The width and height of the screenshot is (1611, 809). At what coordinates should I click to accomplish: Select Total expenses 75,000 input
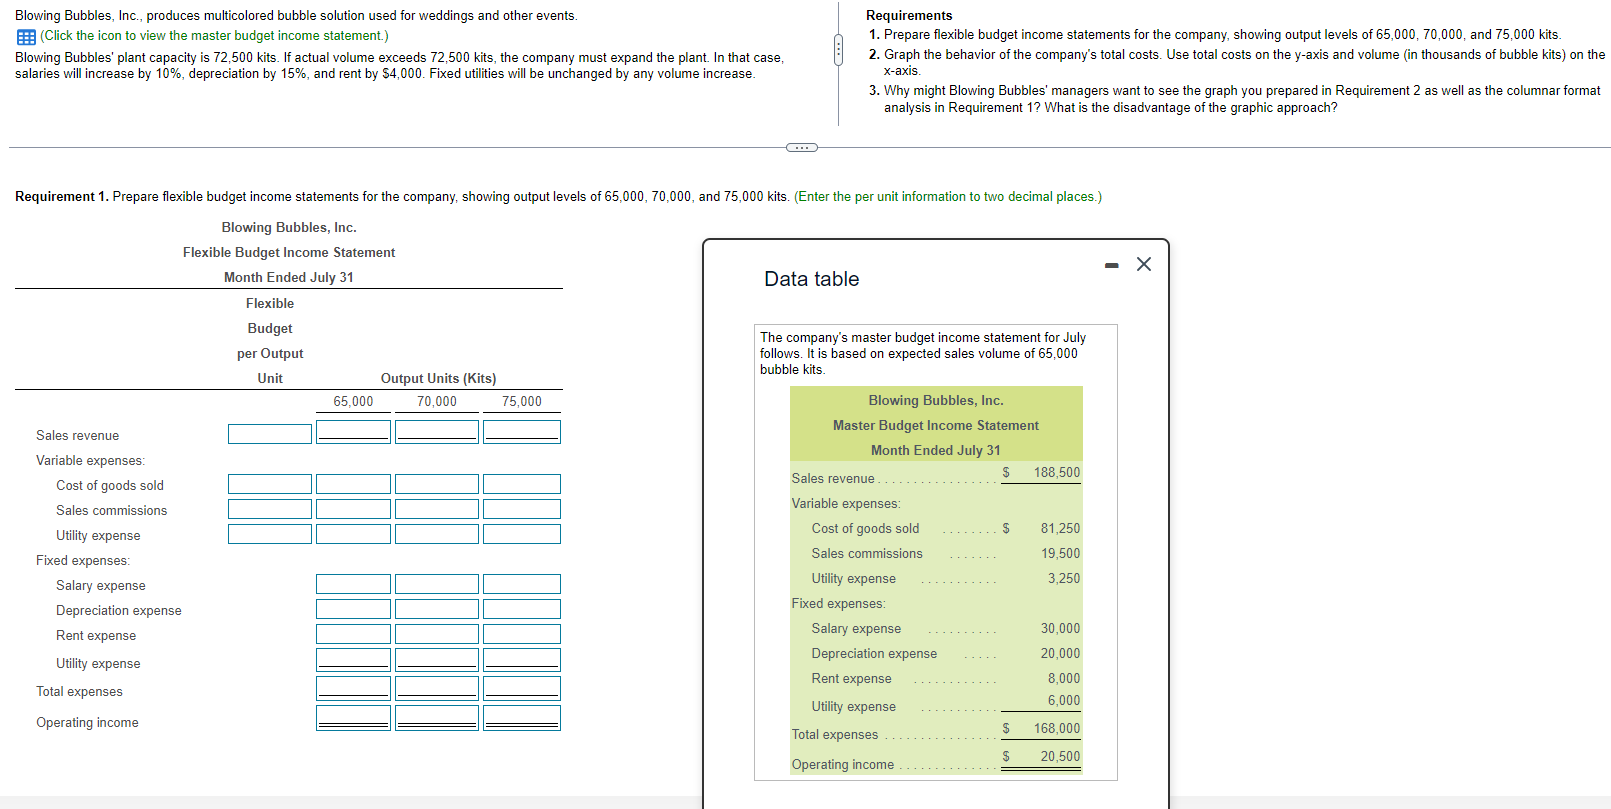pyautogui.click(x=522, y=688)
